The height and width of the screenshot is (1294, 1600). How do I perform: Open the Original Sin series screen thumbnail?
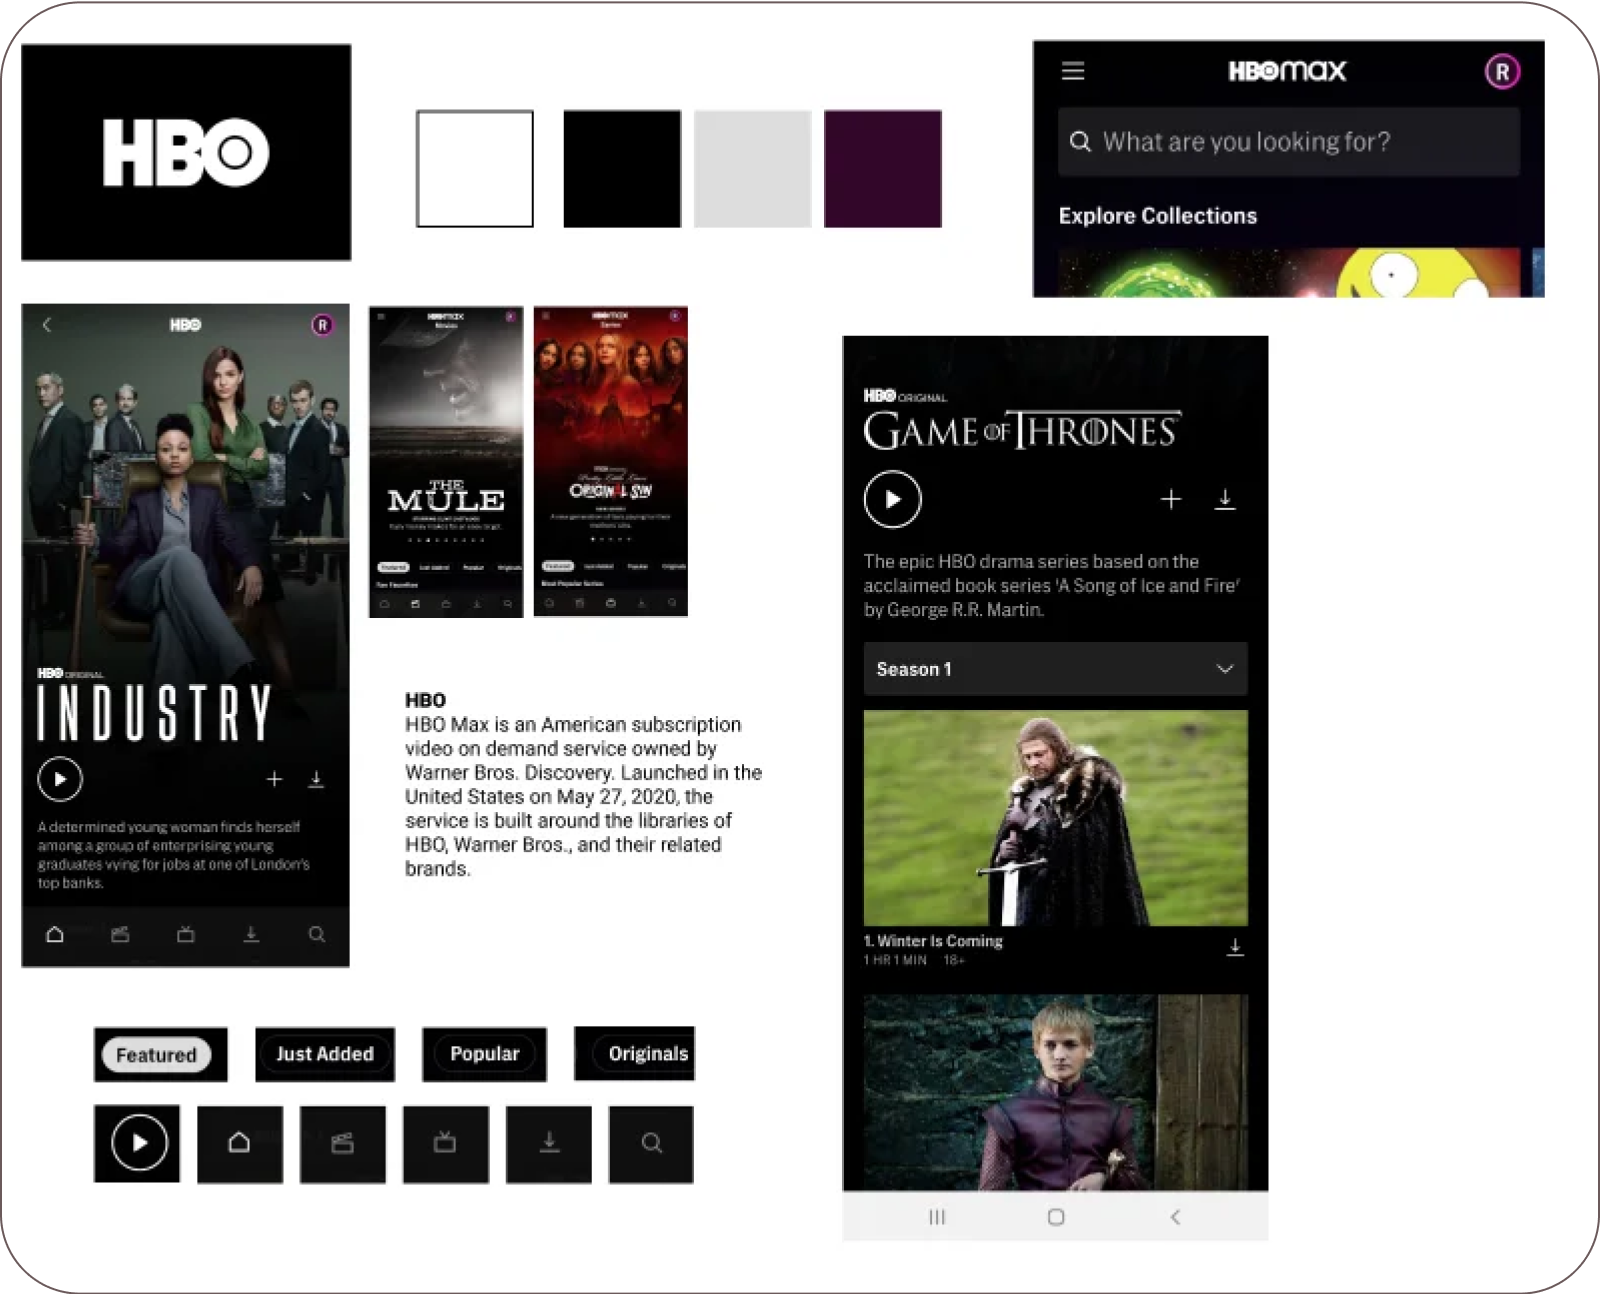(611, 462)
